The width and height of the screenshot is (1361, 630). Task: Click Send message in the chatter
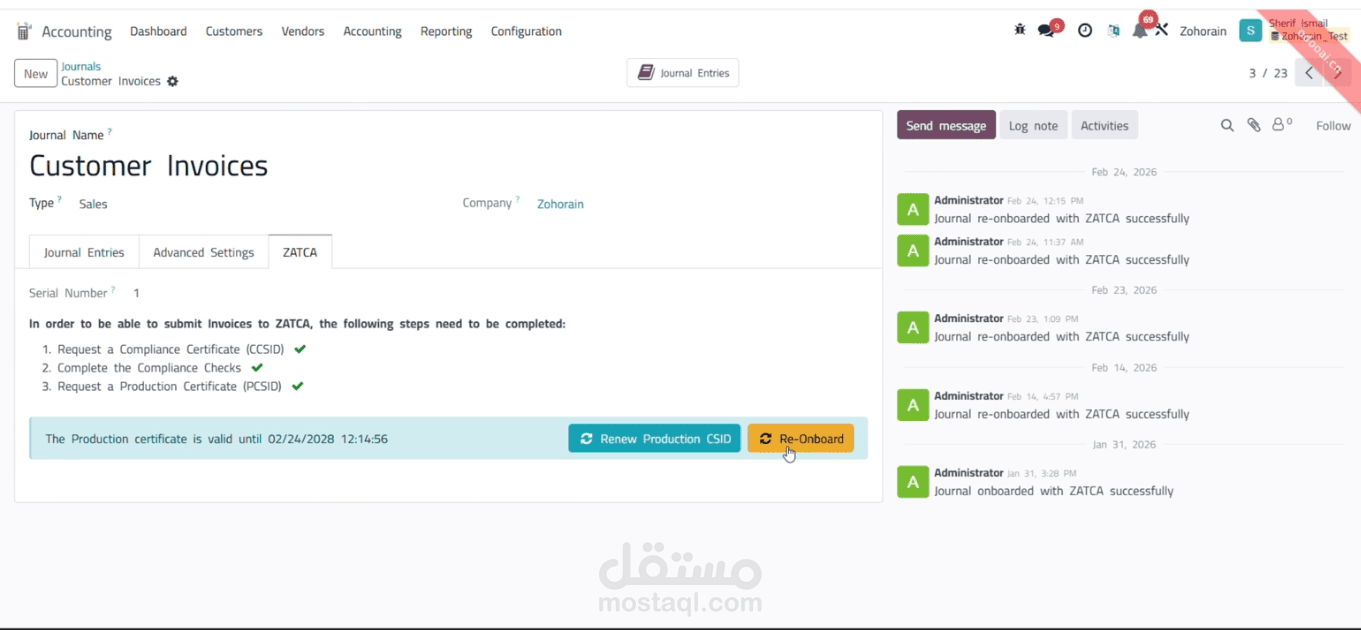coord(946,125)
